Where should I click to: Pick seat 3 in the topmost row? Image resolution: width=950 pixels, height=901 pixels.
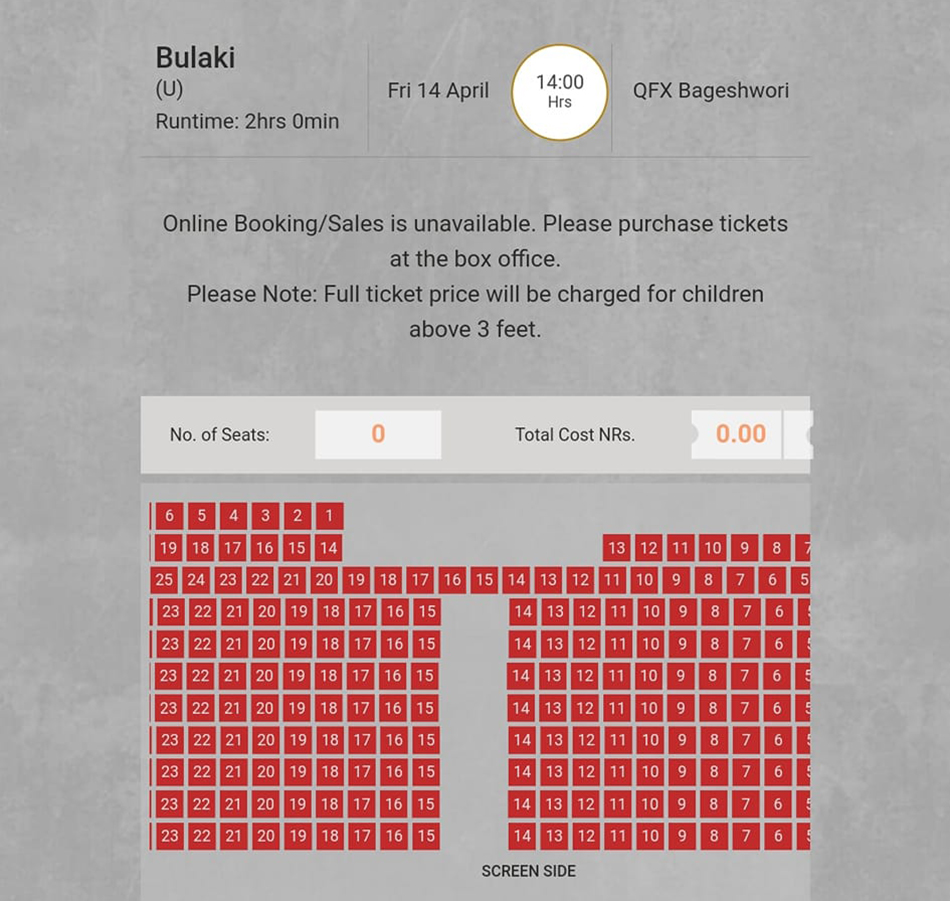(265, 516)
